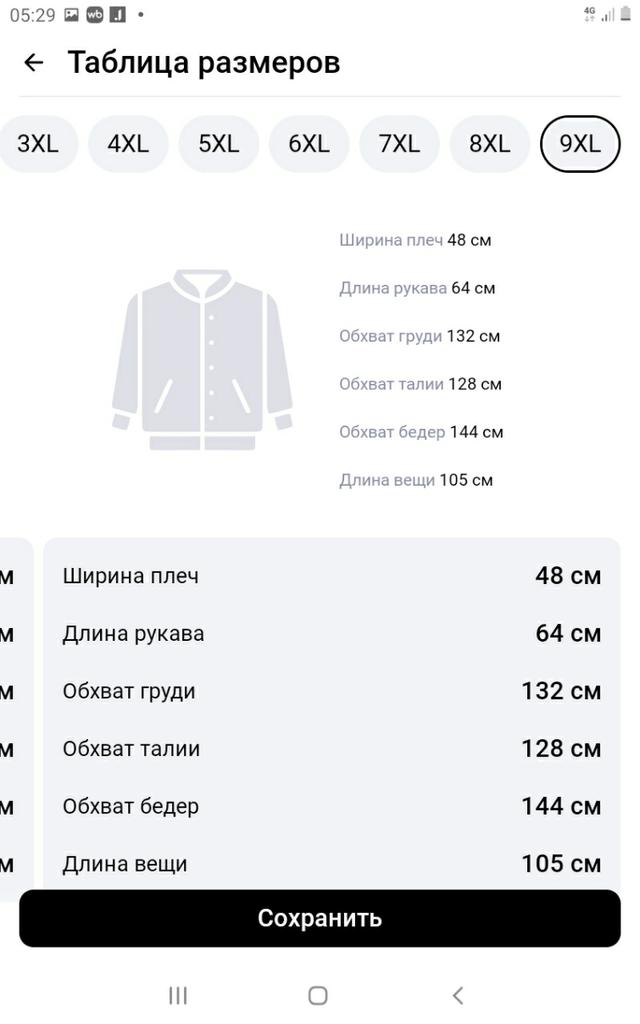Select the 4XL size tab
The height and width of the screenshot is (1024, 640).
point(128,144)
